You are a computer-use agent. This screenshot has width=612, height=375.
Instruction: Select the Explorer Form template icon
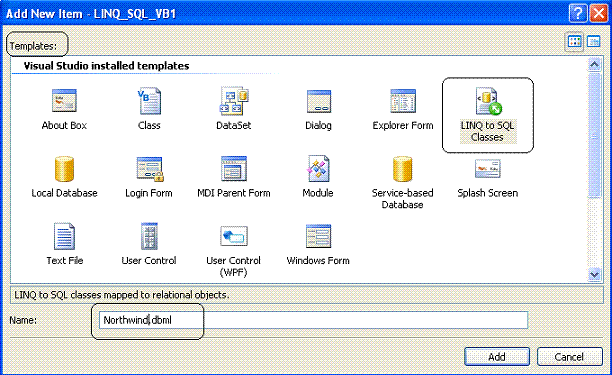403,101
